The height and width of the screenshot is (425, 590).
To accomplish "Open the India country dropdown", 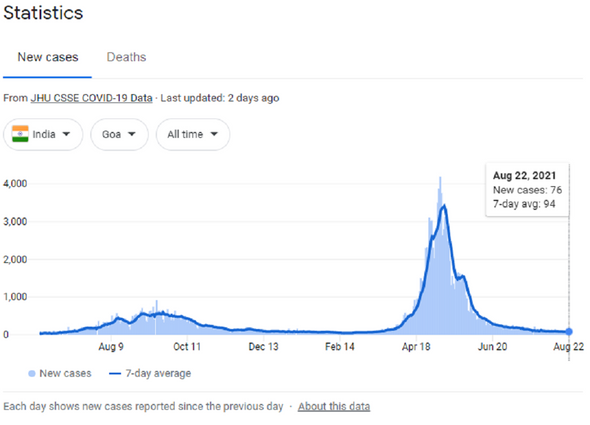I will click(43, 134).
